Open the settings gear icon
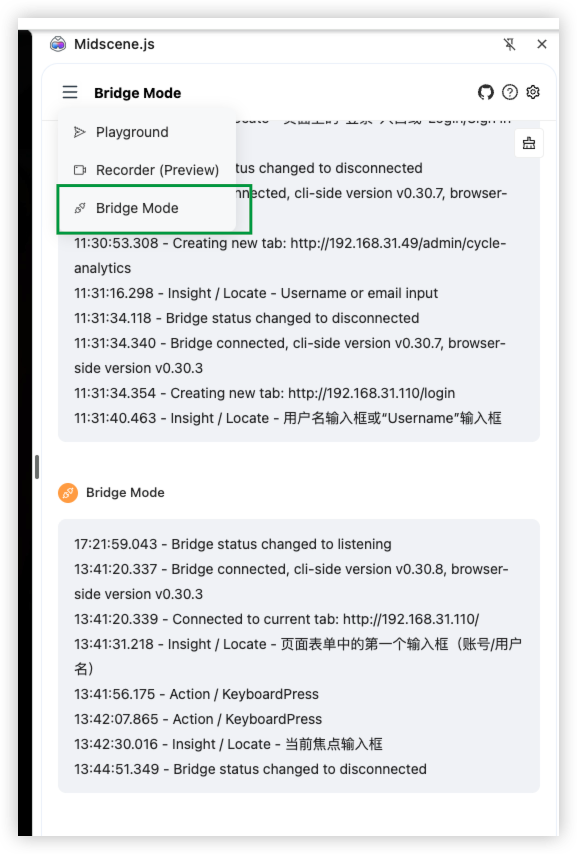 pos(533,92)
